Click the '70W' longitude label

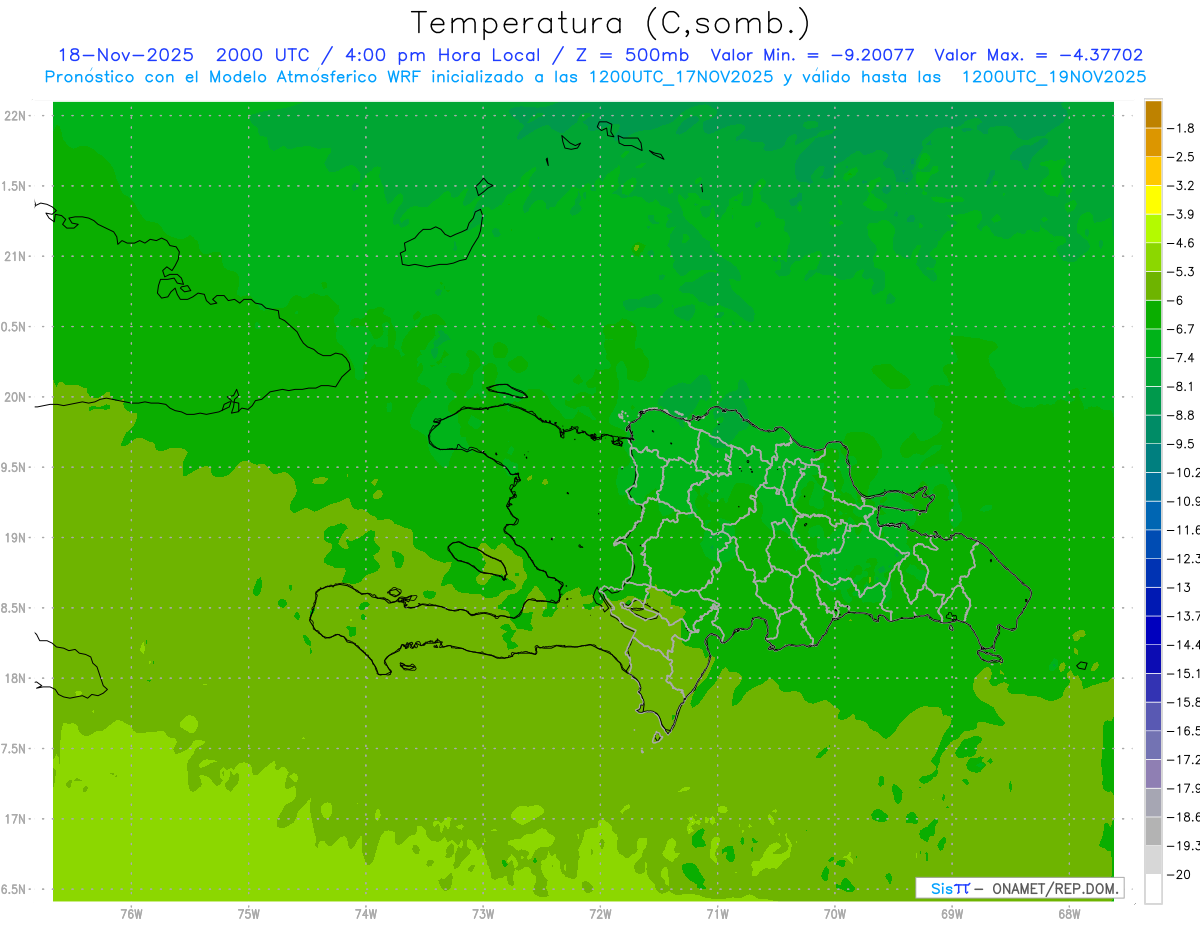834,913
